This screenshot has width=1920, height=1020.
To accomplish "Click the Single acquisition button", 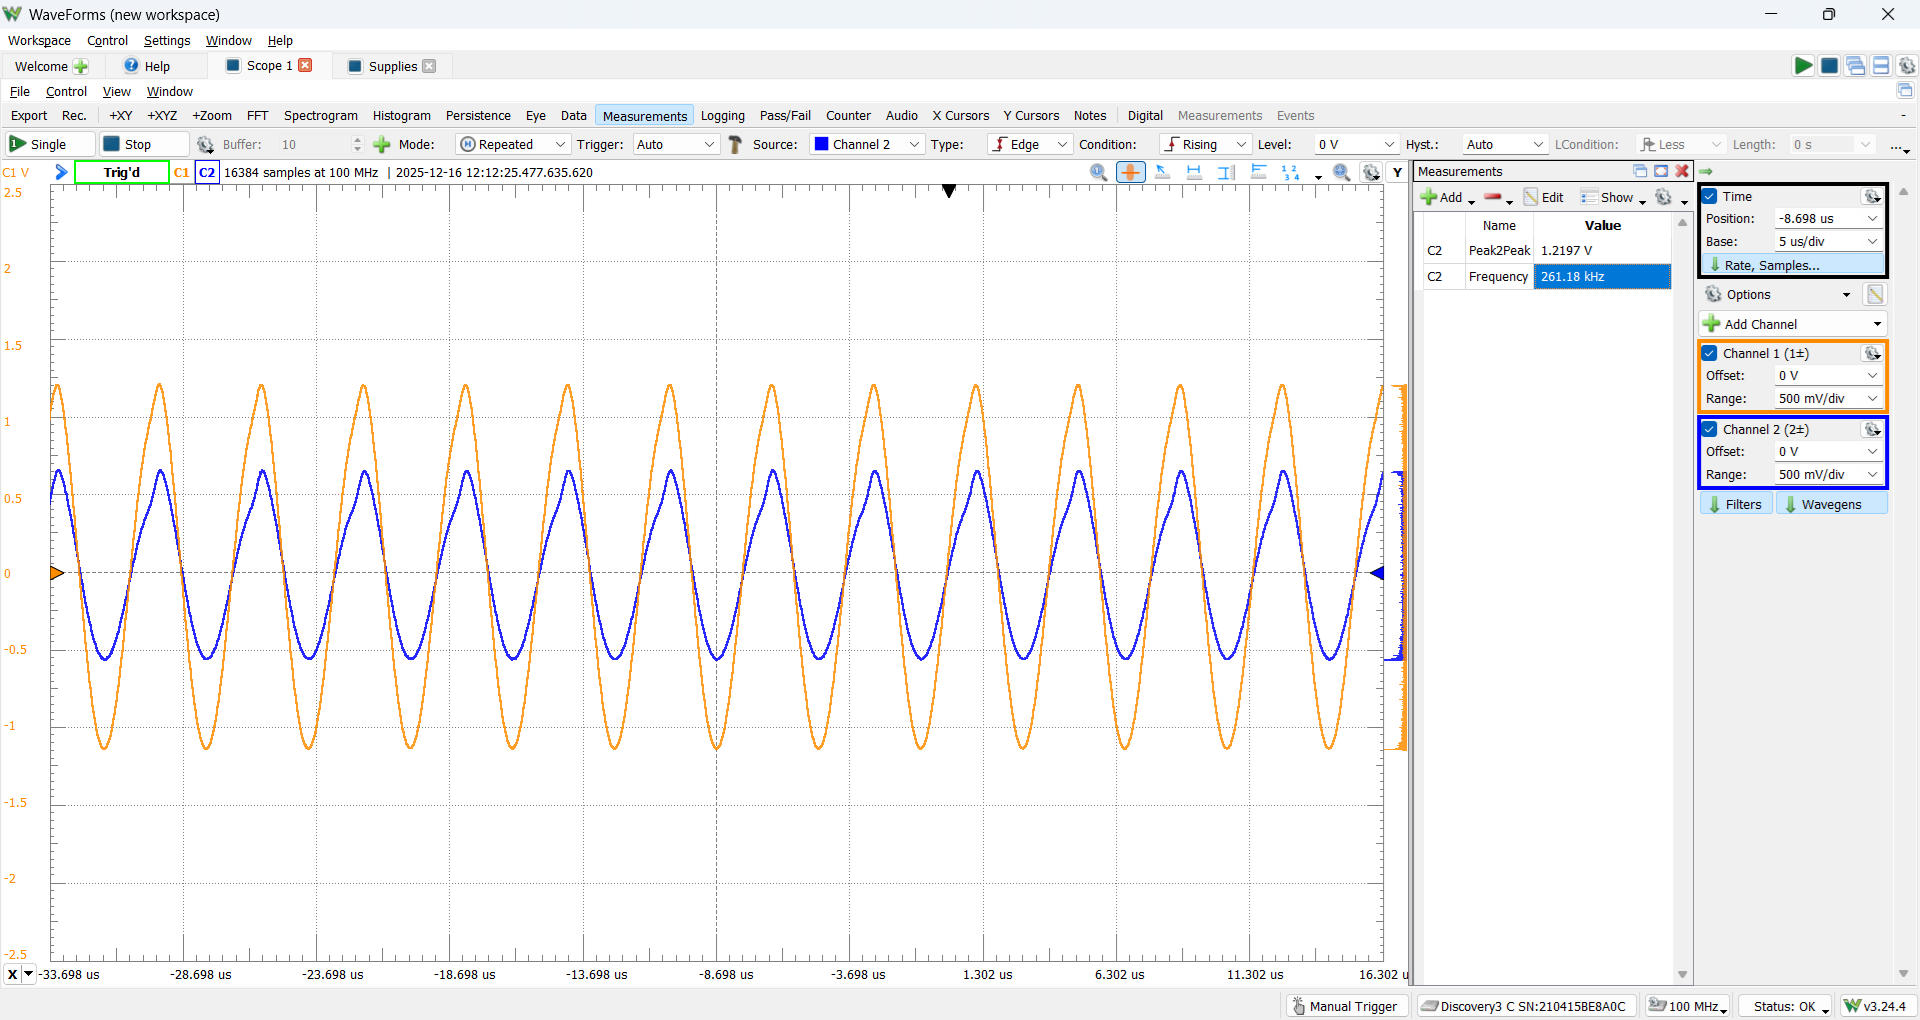I will coord(49,145).
